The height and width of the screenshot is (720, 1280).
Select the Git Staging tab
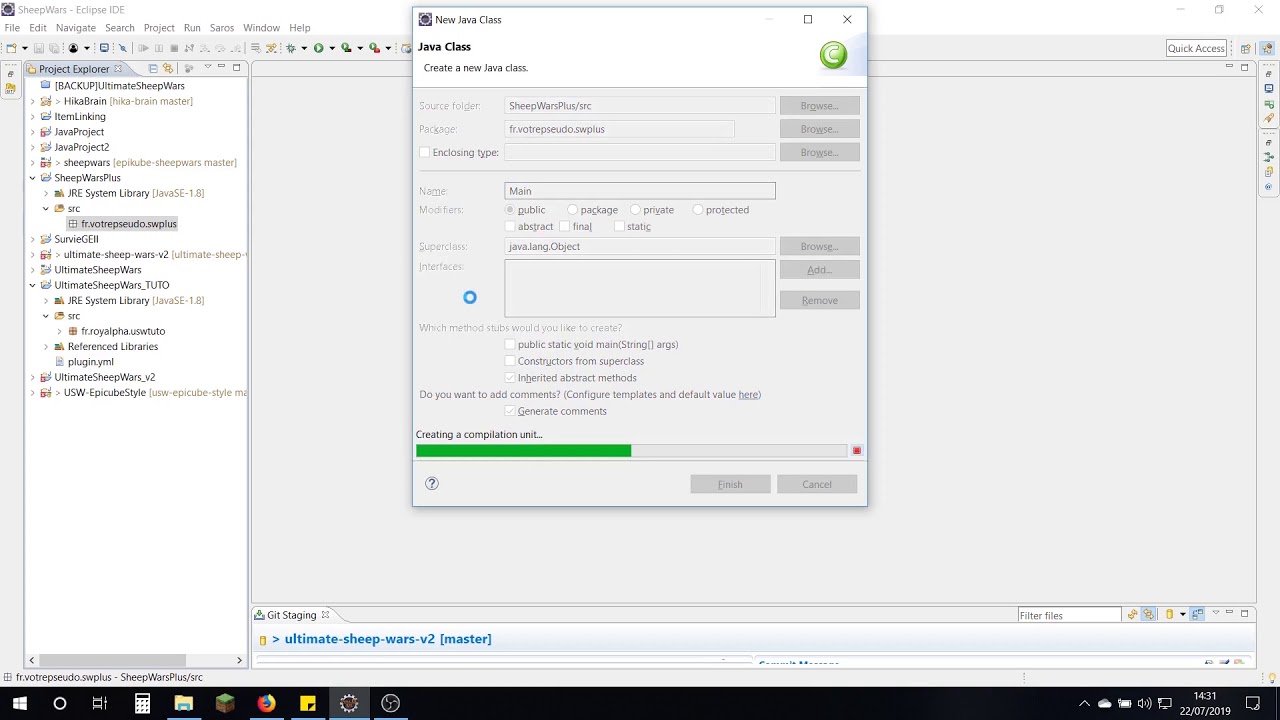291,615
